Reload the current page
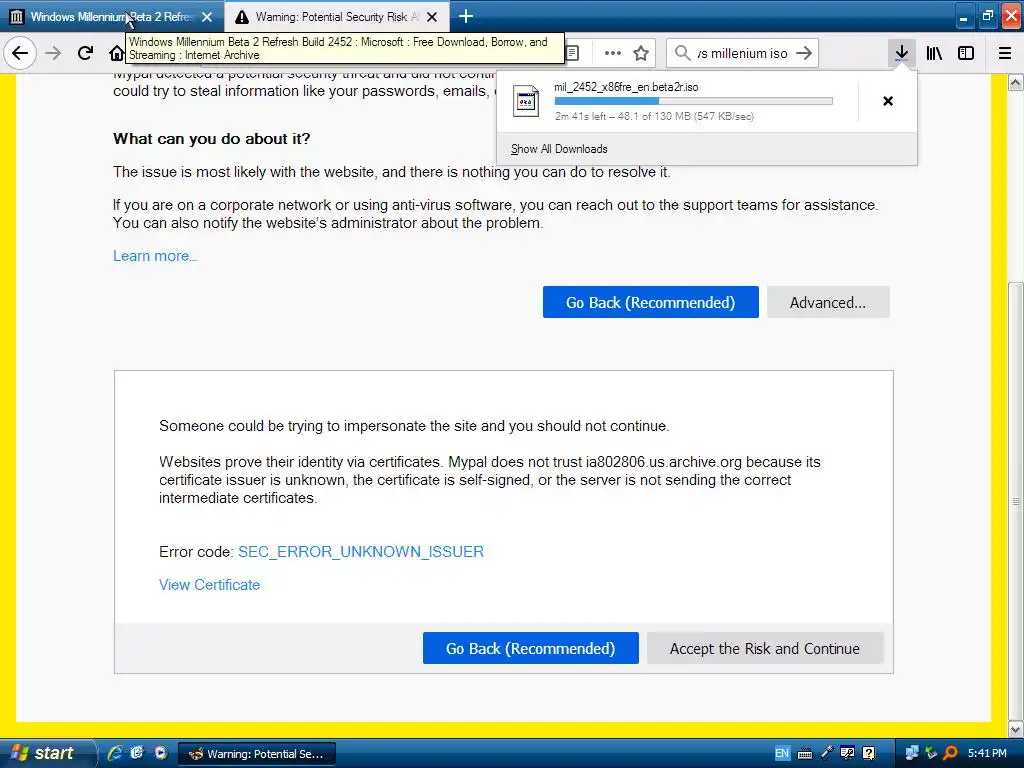 (x=85, y=53)
